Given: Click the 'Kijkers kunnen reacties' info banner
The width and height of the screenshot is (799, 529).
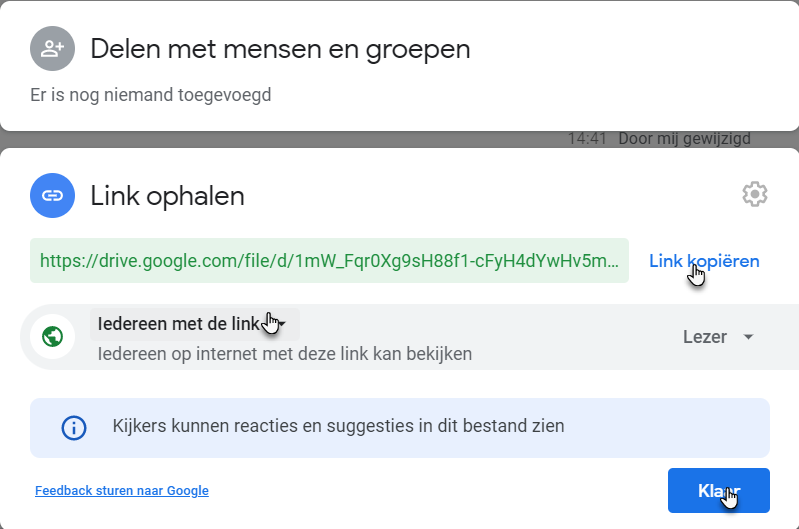Looking at the screenshot, I should pos(400,428).
